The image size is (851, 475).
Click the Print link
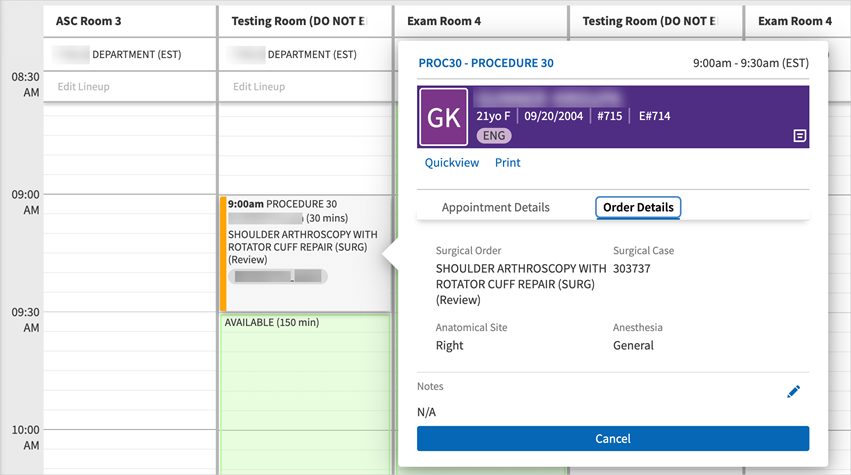click(x=507, y=163)
